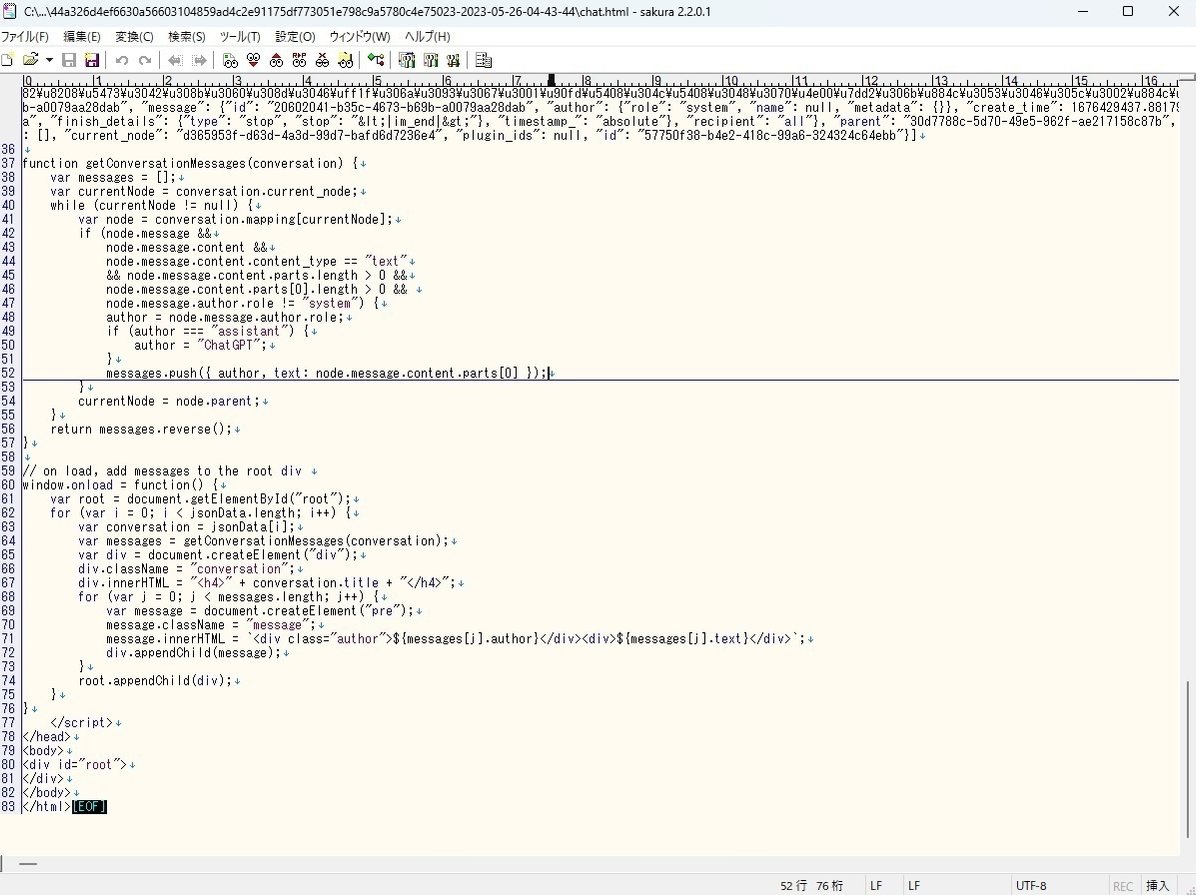Open the 検索(S) menu
1200x895 pixels.
pyautogui.click(x=186, y=36)
